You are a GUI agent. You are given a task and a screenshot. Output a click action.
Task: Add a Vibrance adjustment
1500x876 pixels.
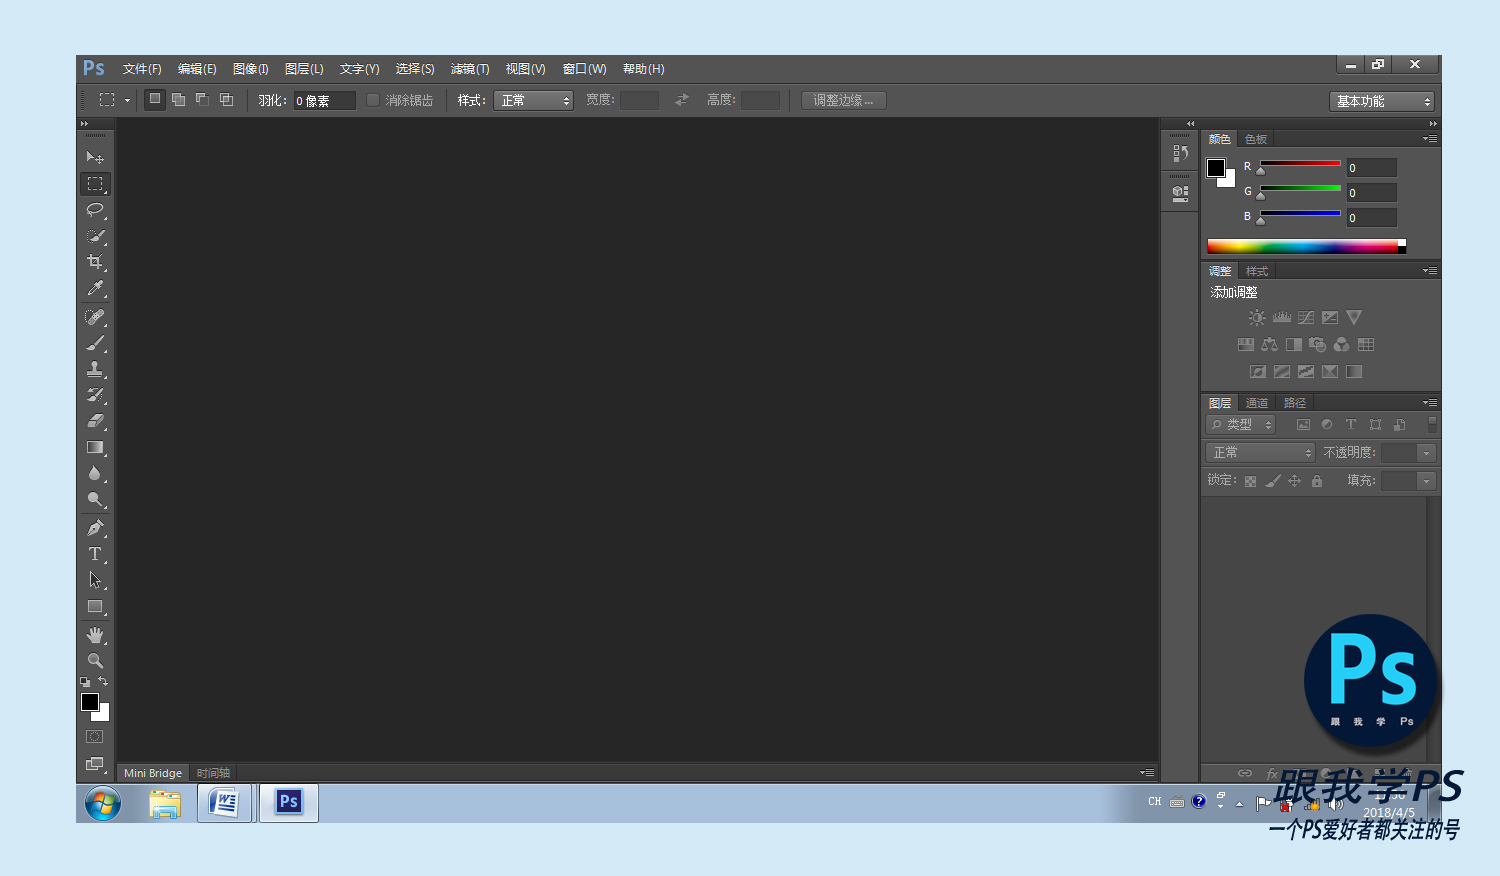point(1354,318)
